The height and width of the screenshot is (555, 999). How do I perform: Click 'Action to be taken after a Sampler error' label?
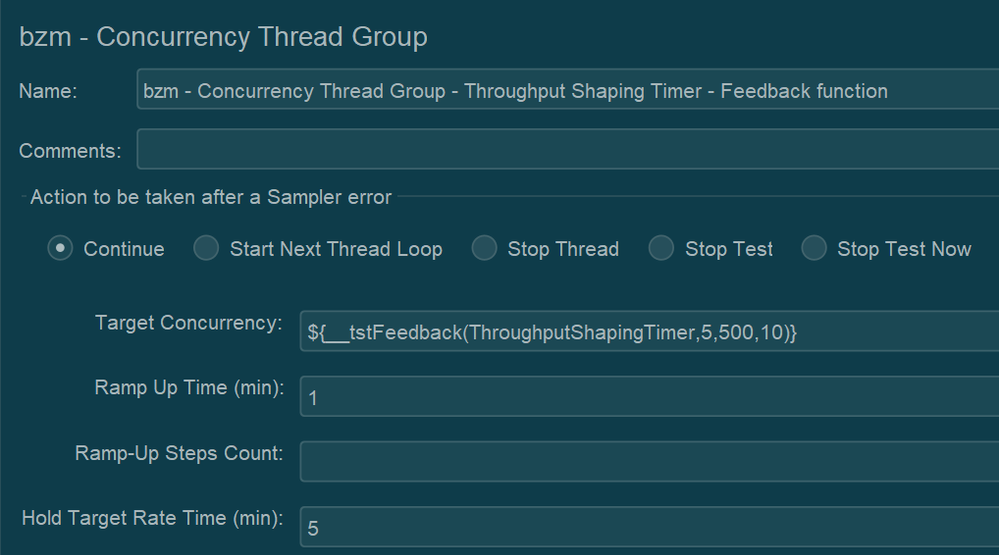pos(211,198)
